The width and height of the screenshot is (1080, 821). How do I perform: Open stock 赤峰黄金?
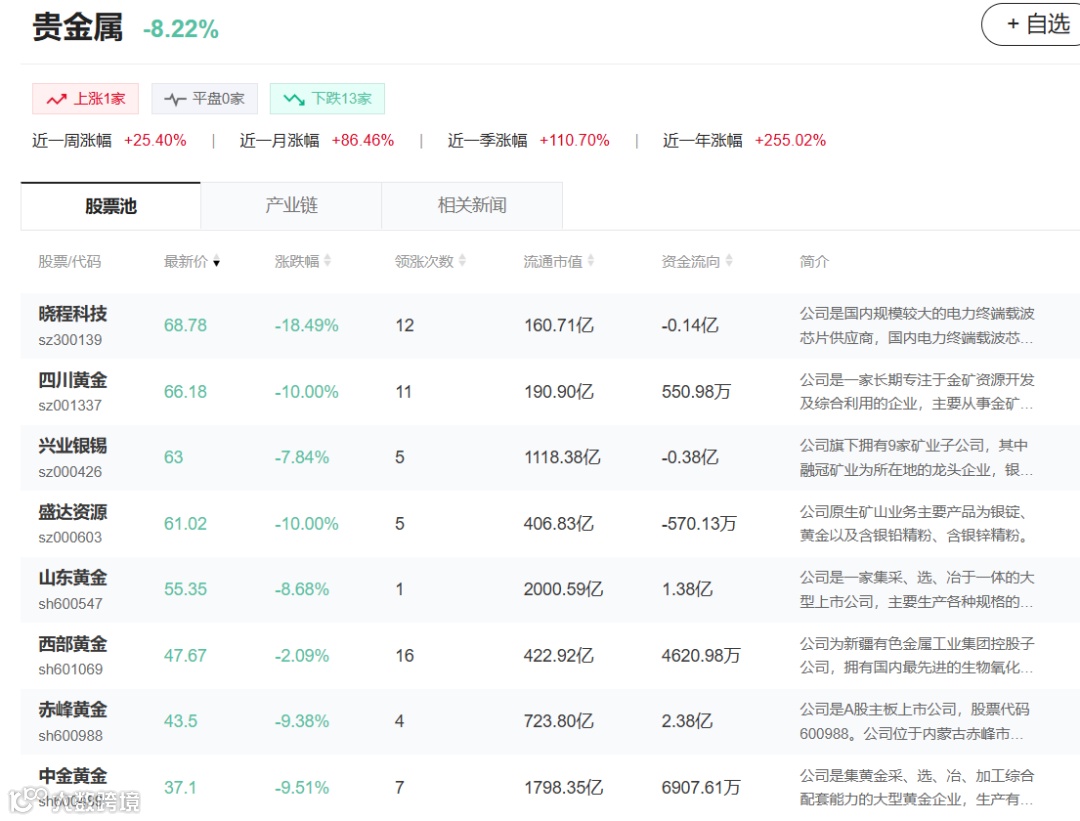pyautogui.click(x=73, y=709)
